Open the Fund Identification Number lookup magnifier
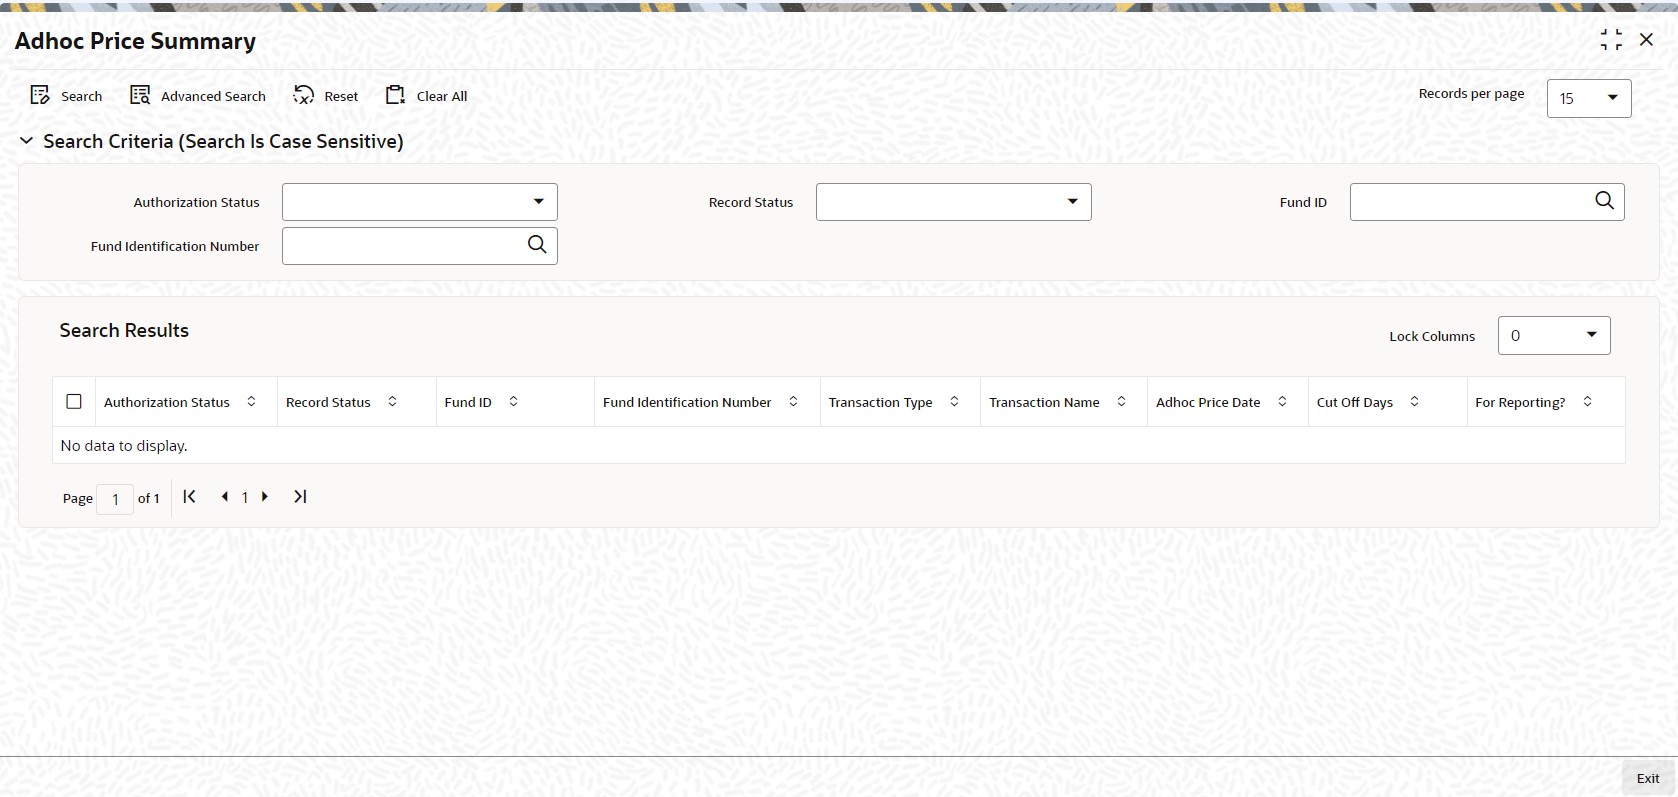This screenshot has width=1678, height=797. pyautogui.click(x=537, y=245)
